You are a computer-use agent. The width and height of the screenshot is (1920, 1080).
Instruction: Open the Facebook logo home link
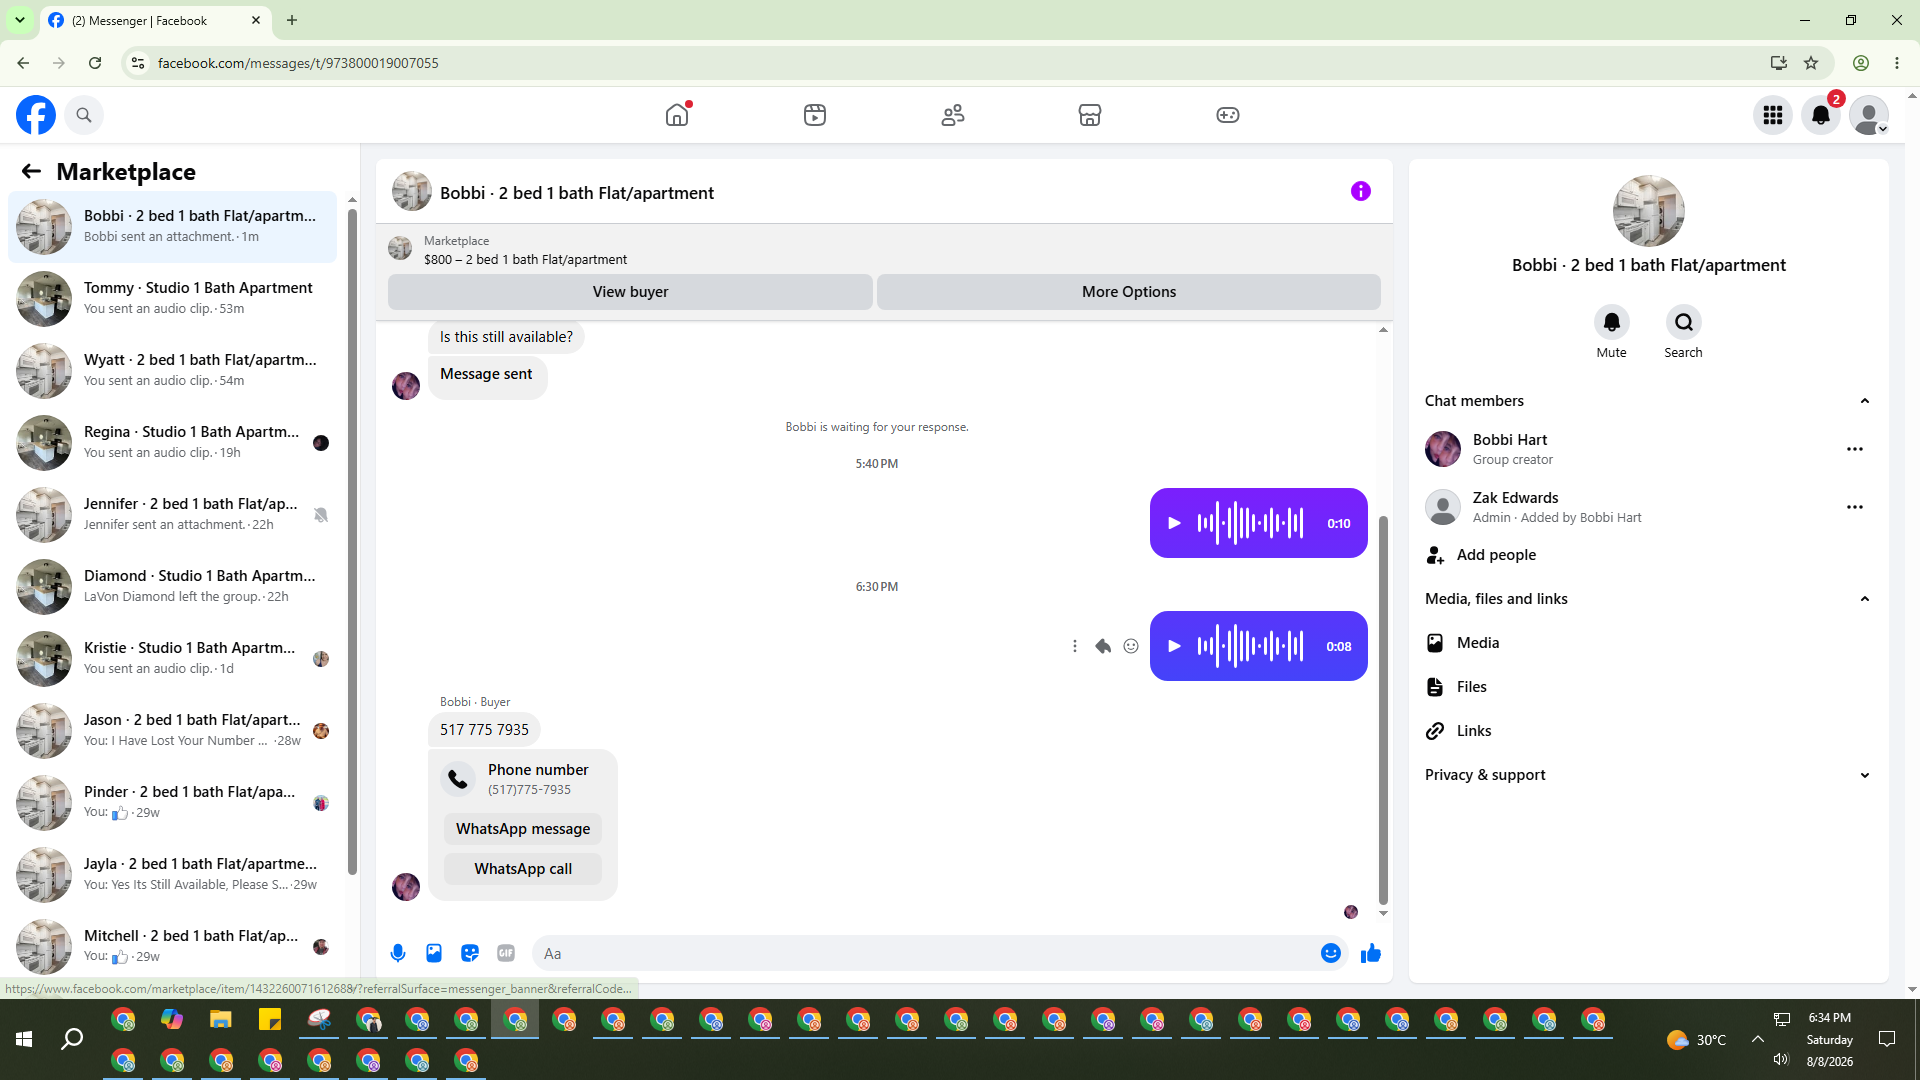click(36, 115)
